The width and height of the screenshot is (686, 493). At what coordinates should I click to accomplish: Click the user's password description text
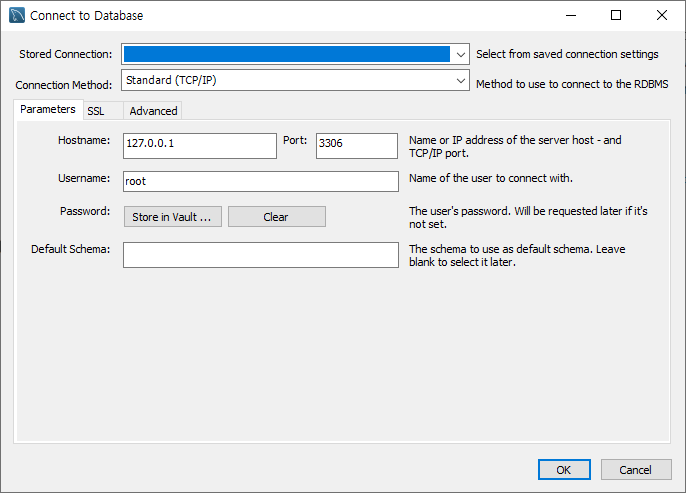pyautogui.click(x=528, y=217)
